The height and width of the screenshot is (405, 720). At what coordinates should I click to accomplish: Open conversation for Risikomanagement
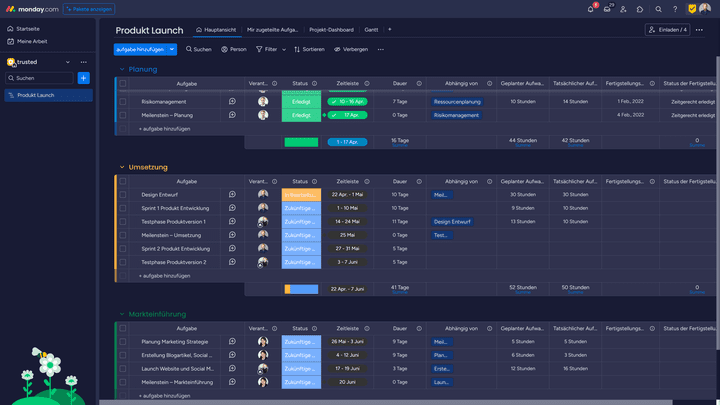pyautogui.click(x=232, y=102)
